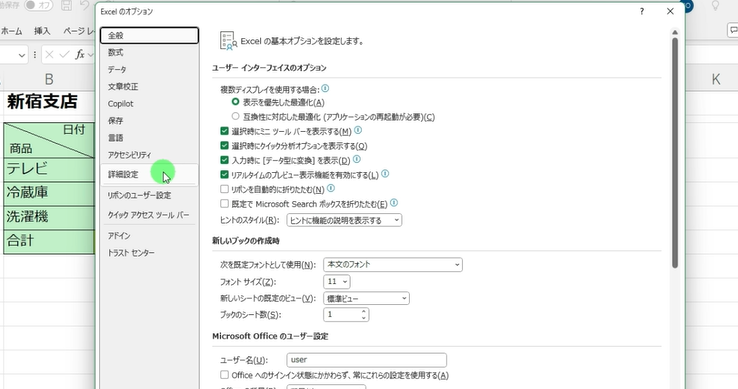Screen dimensions: 738x389
Task: Close the Excel のオプション dialog
Action: (670, 11)
